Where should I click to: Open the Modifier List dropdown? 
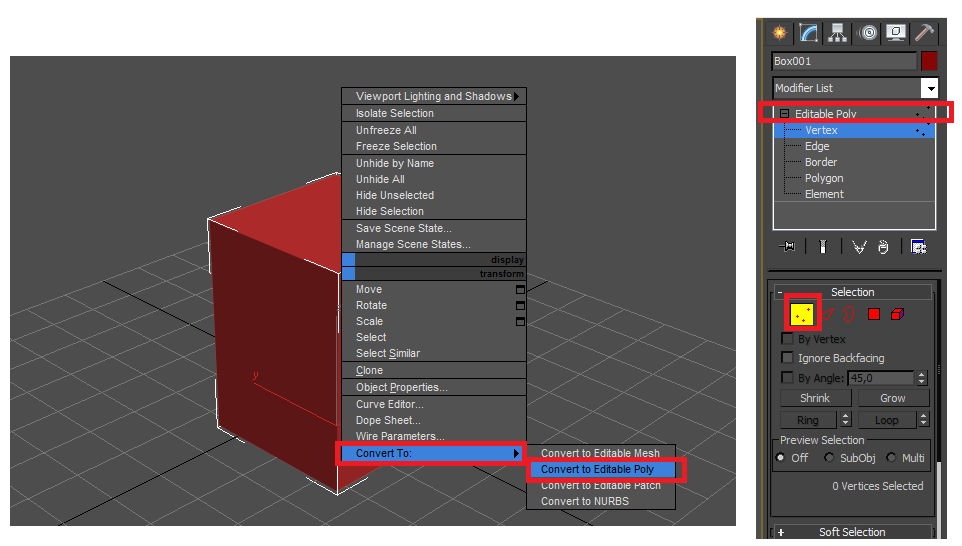click(x=929, y=88)
